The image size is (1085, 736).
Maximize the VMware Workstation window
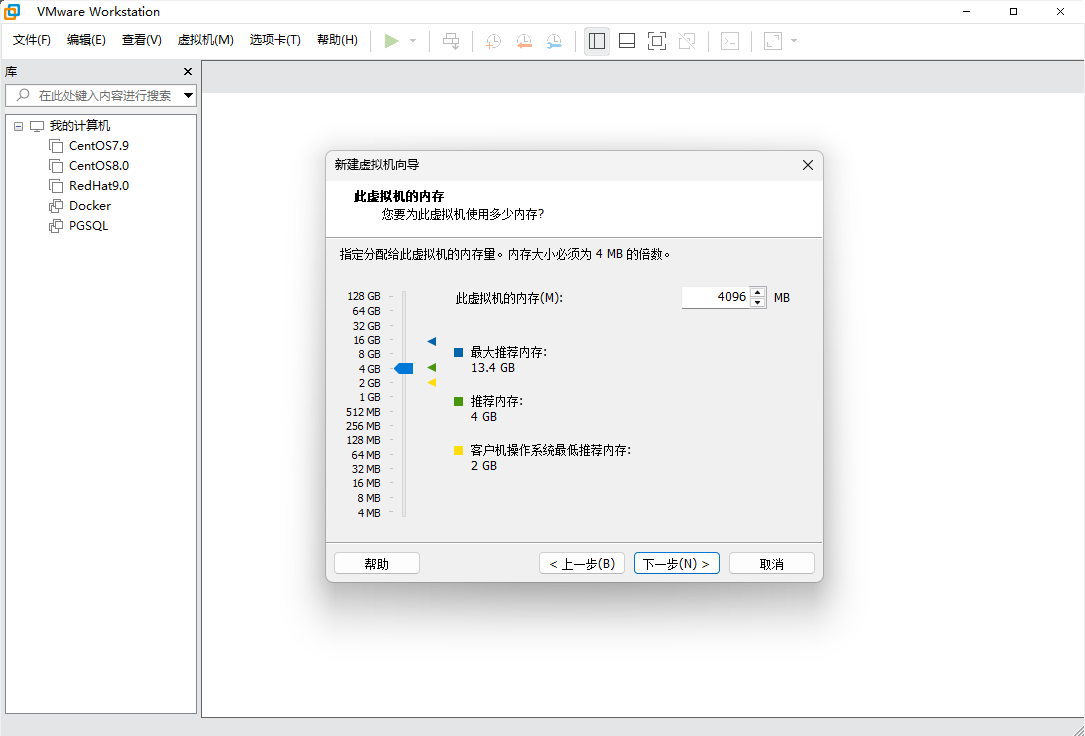click(1013, 11)
